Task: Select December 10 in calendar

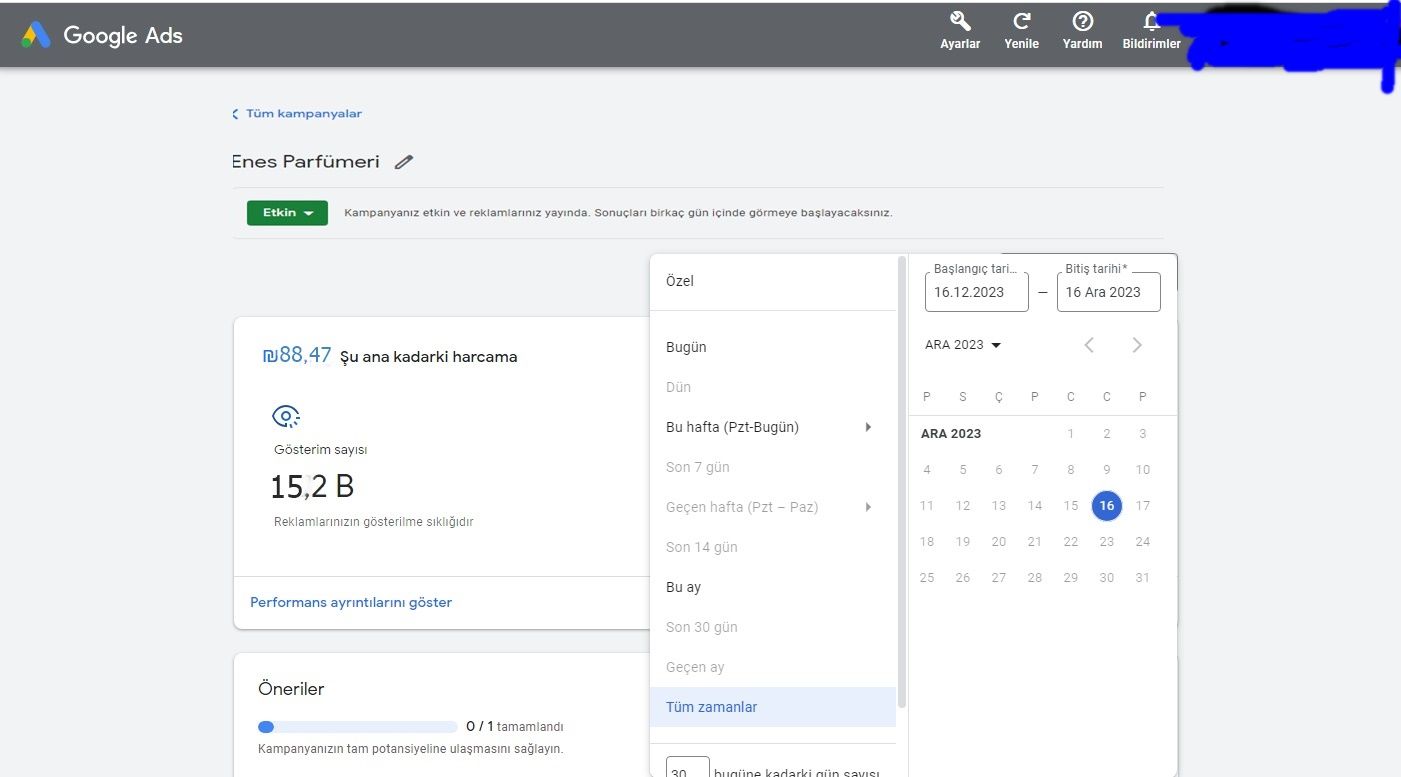Action: coord(1143,470)
